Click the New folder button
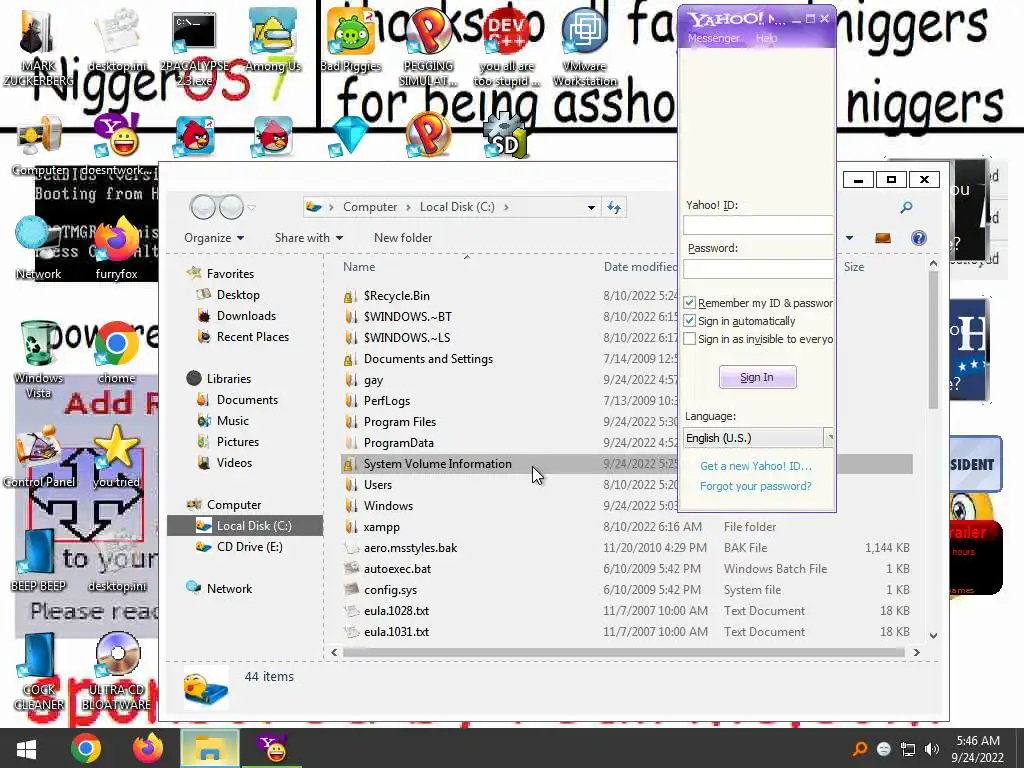 (403, 238)
